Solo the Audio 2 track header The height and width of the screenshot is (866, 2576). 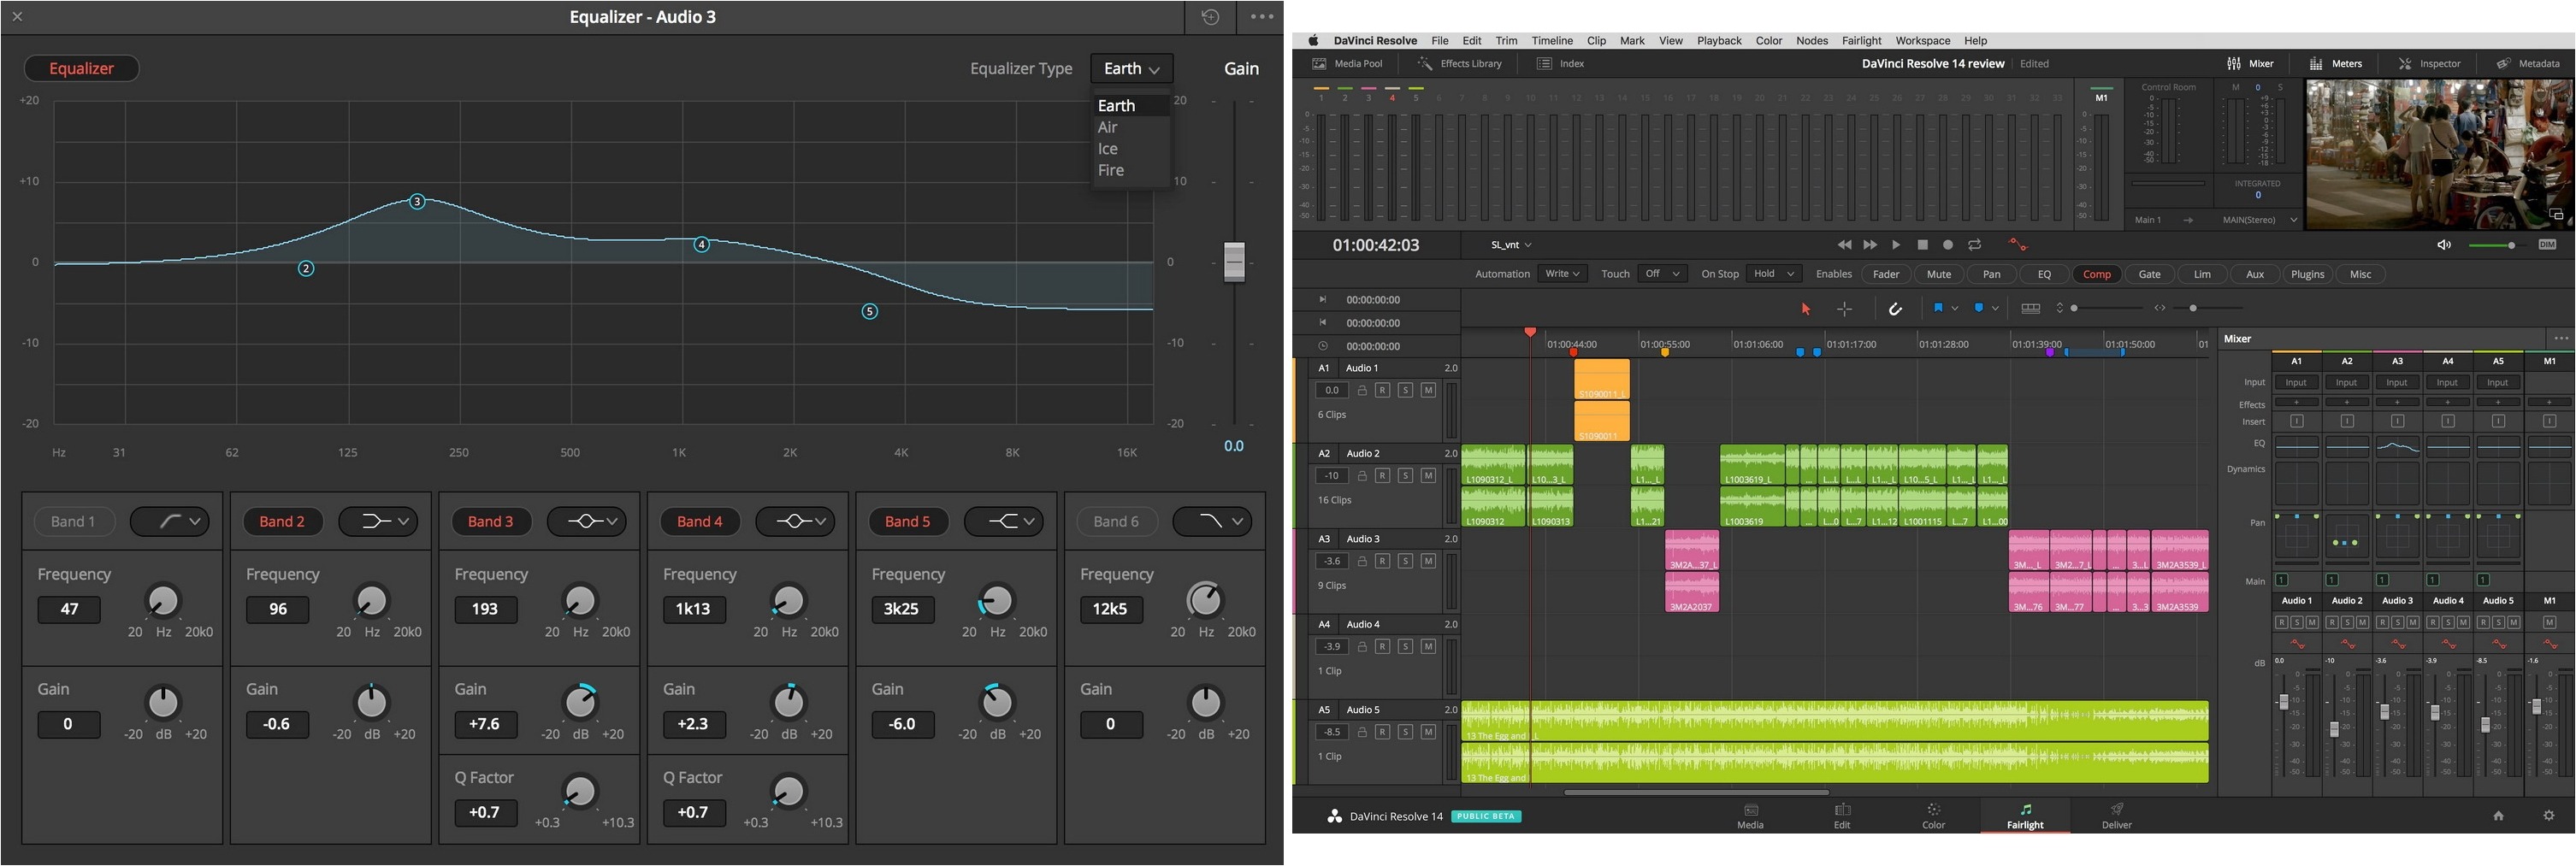tap(1405, 476)
